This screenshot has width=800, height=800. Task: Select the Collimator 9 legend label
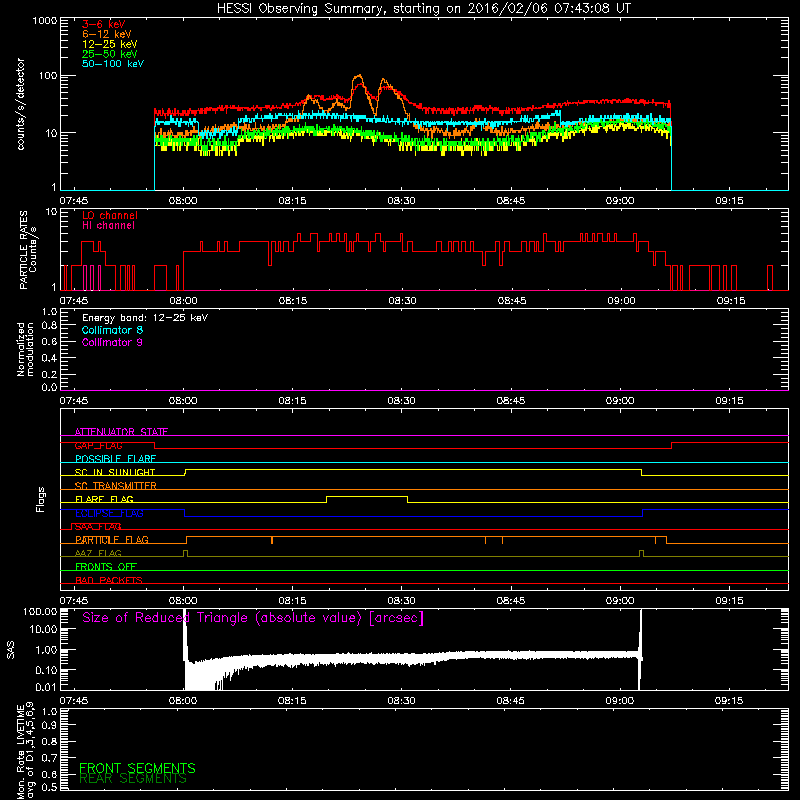click(112, 342)
